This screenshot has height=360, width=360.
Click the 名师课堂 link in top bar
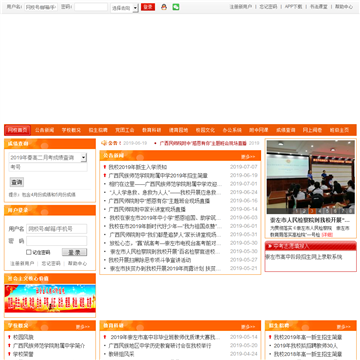point(319,7)
